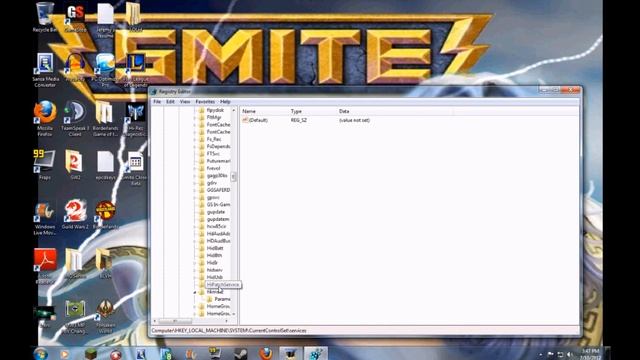Open Sansa Media Converter shortcut

coord(45,70)
